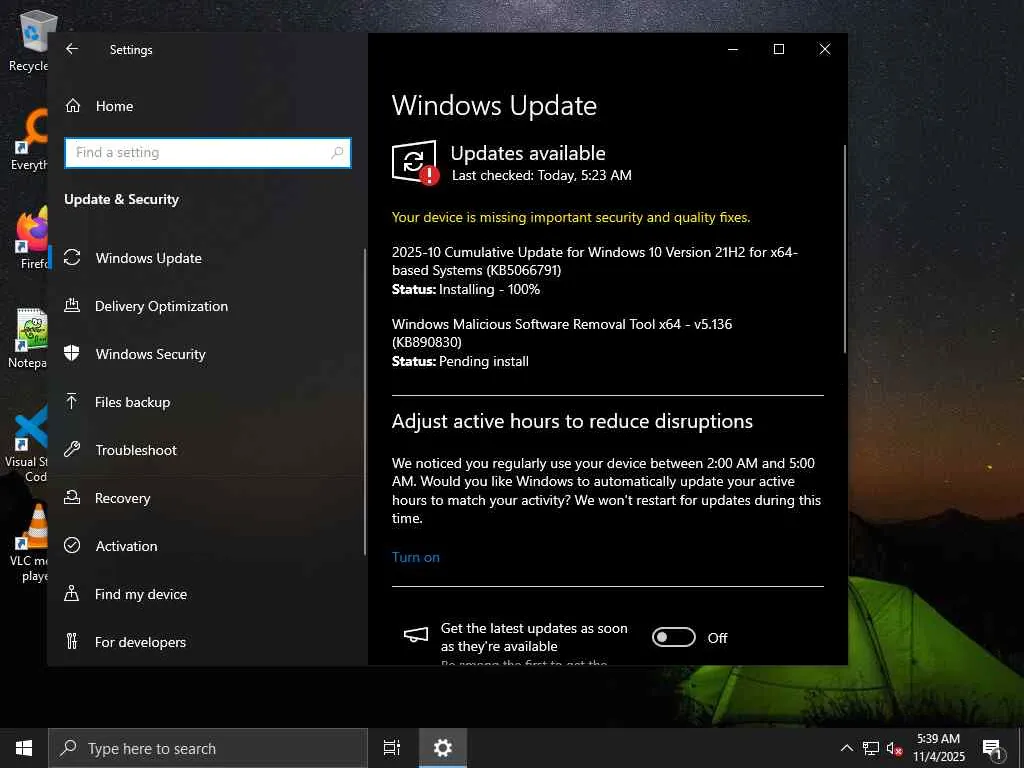The height and width of the screenshot is (768, 1024).
Task: Click the Windows Update refresh arrows icon
Action: pyautogui.click(x=72, y=257)
